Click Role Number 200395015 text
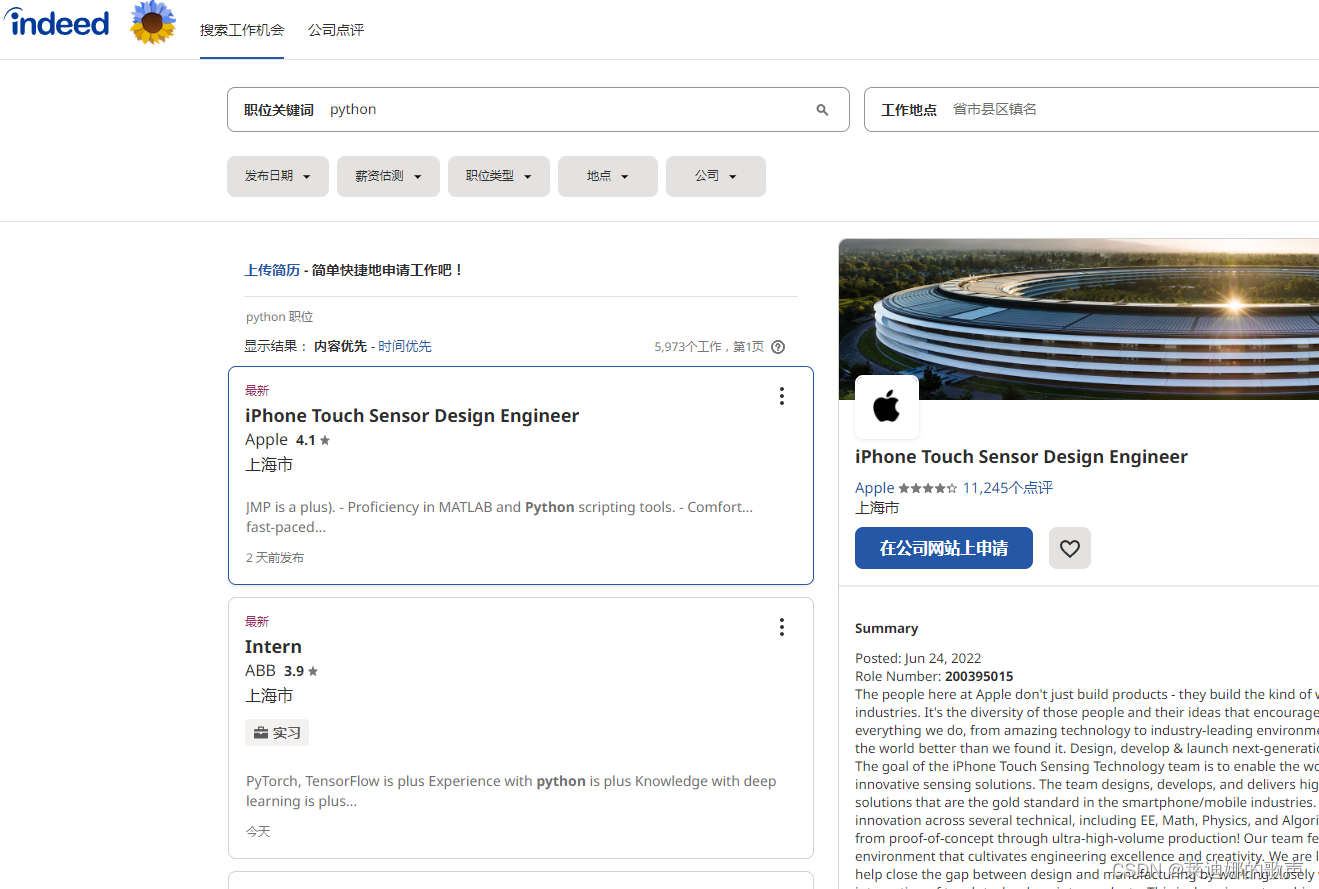Screen dimensions: 1319x889 tap(934, 677)
